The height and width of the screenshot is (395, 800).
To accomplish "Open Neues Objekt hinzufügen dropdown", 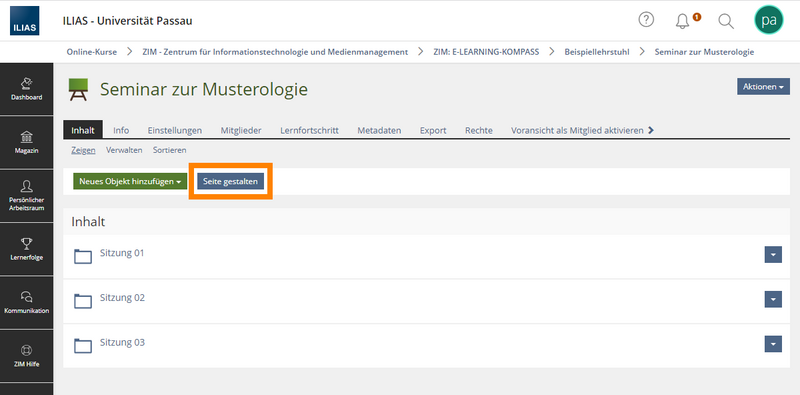I will coord(130,181).
